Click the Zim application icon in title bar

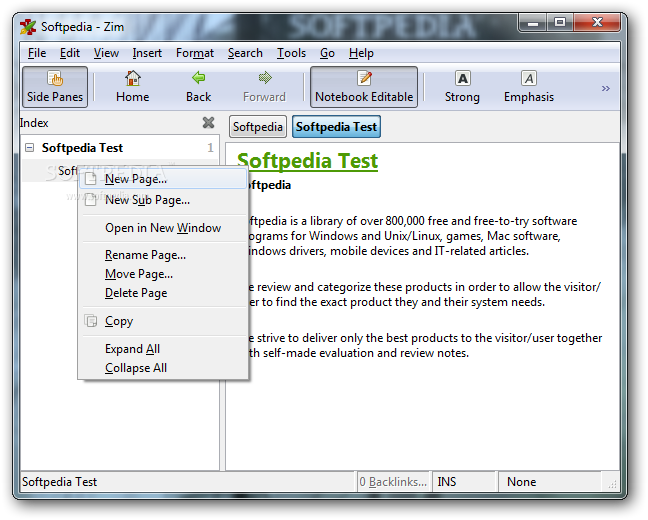tap(28, 27)
